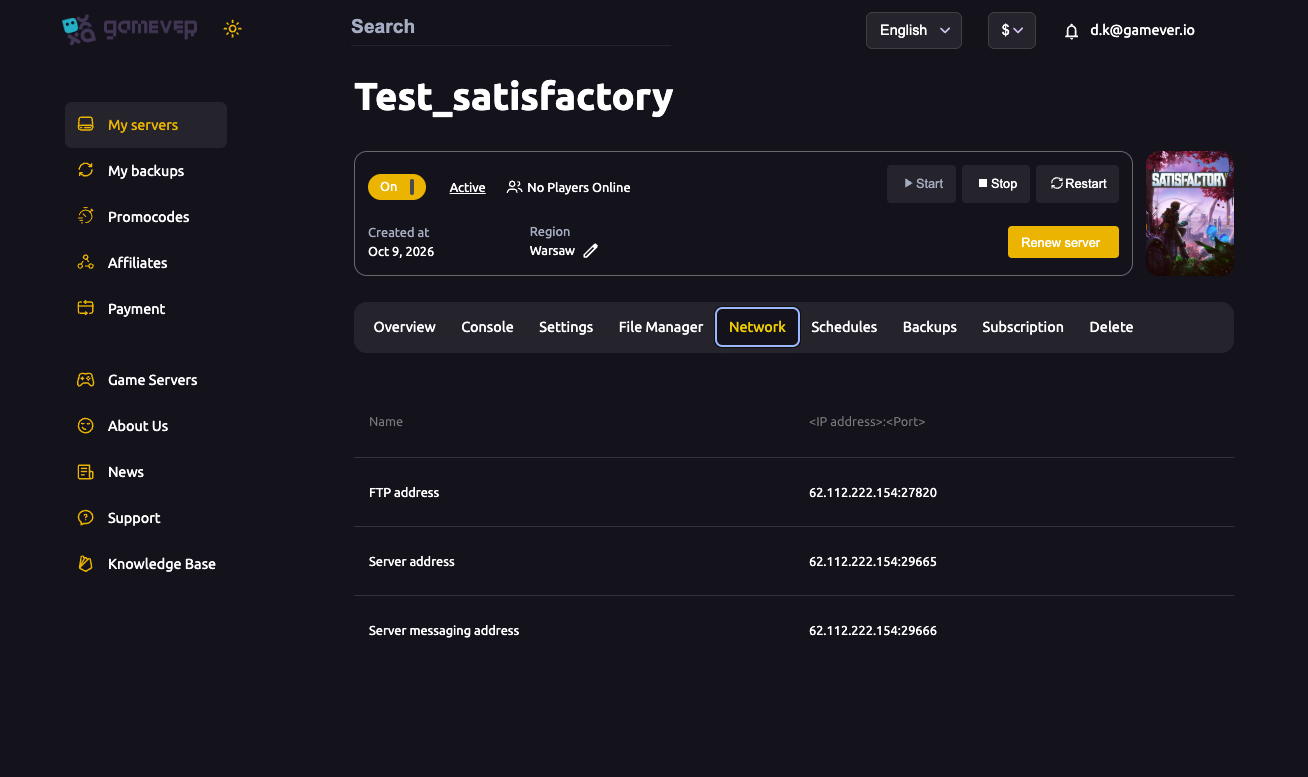Open the Delete tab

coord(1111,327)
